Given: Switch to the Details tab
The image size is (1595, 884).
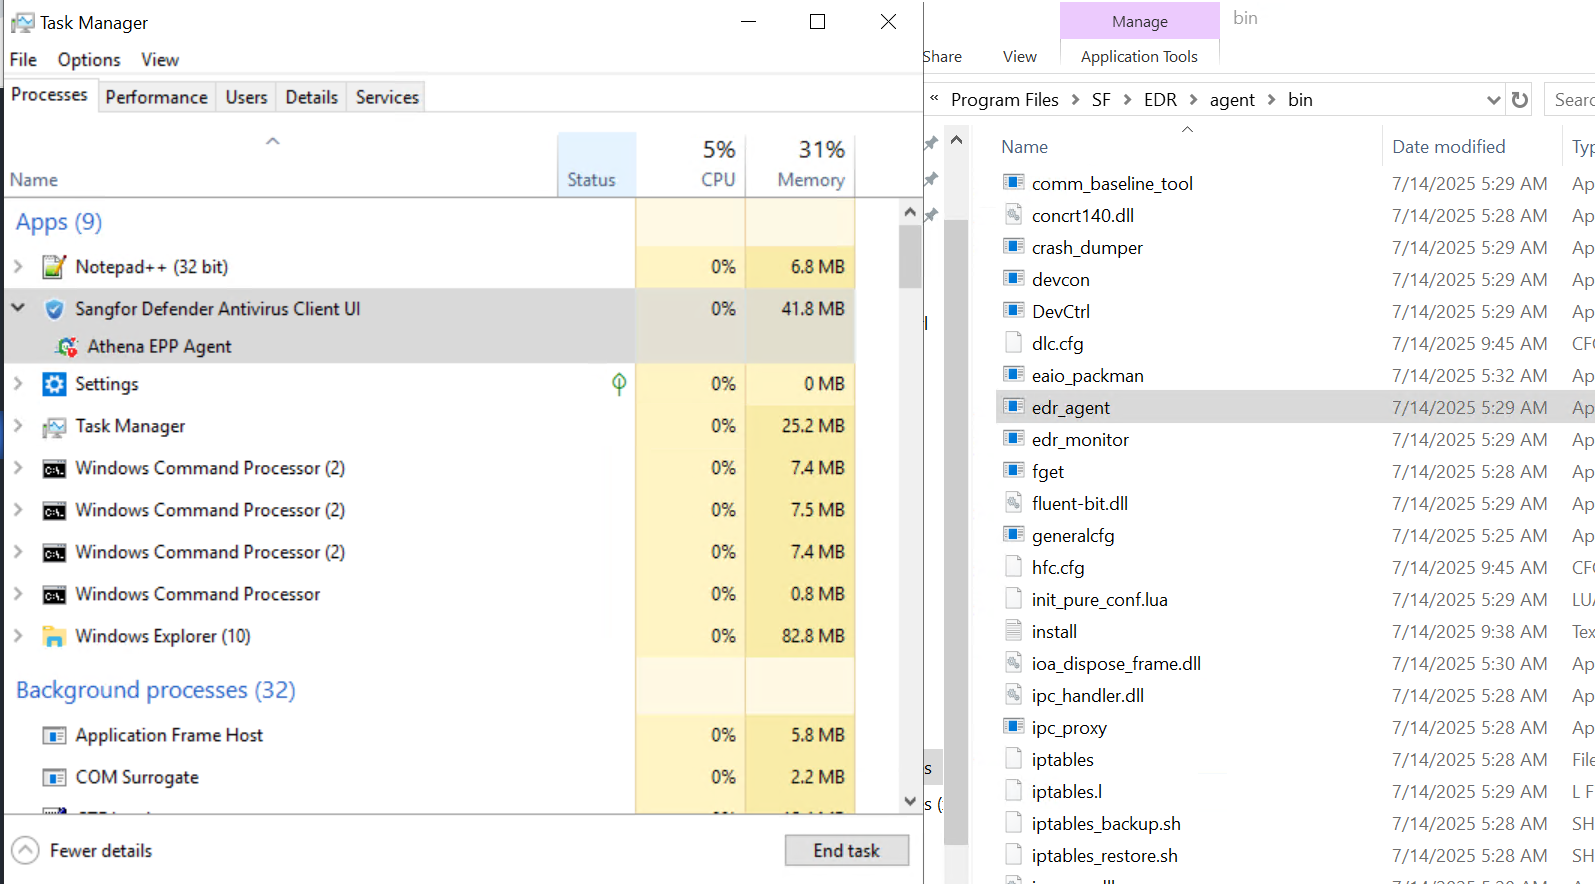Looking at the screenshot, I should (x=312, y=97).
